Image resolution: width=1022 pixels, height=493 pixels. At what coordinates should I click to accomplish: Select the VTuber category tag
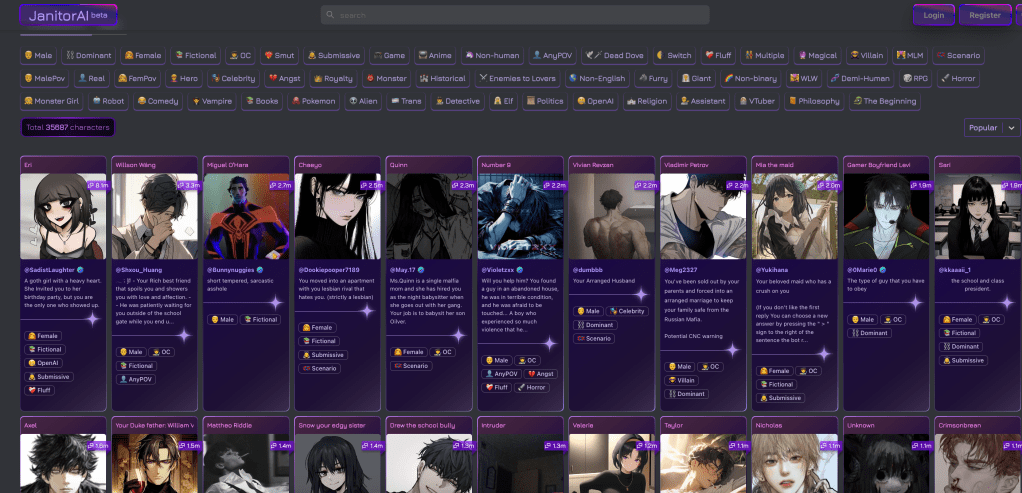(x=755, y=101)
